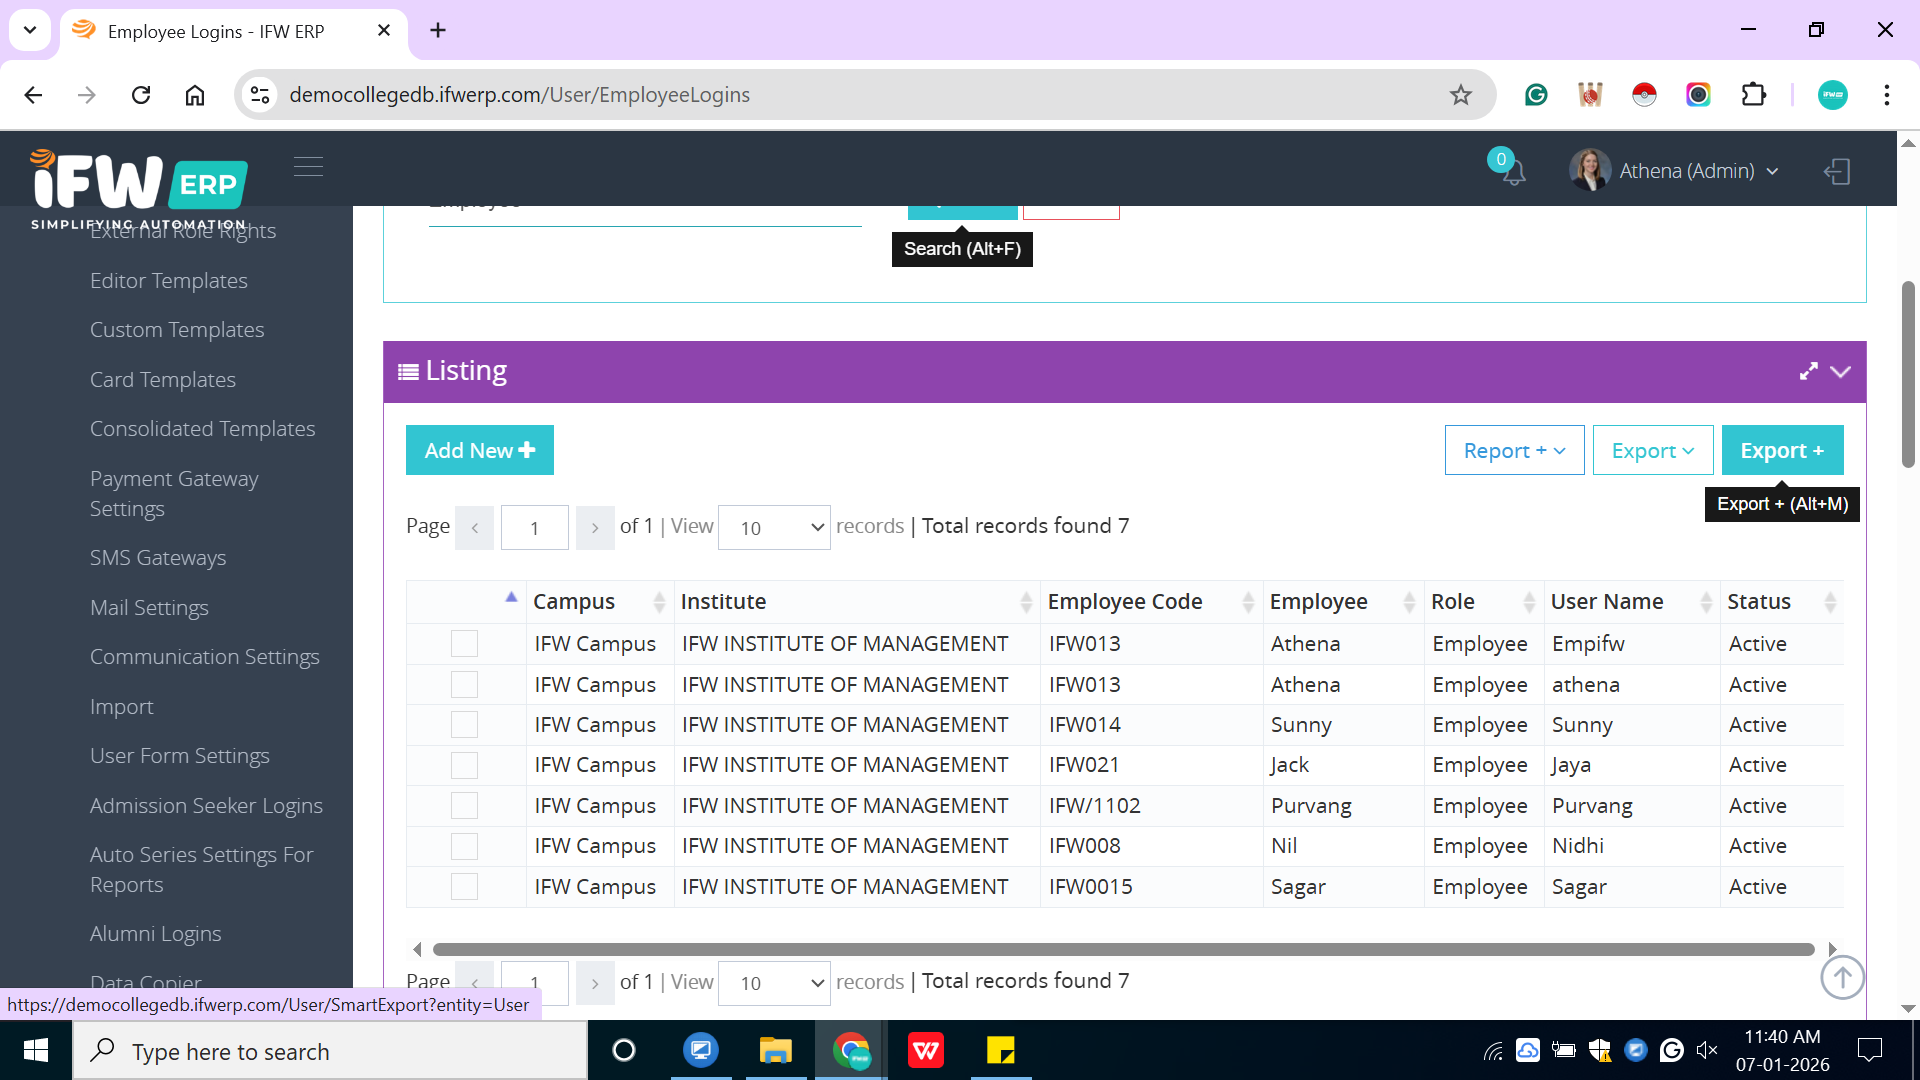Viewport: 1920px width, 1080px height.
Task: Open the IFW browser profile icon
Action: click(1832, 95)
